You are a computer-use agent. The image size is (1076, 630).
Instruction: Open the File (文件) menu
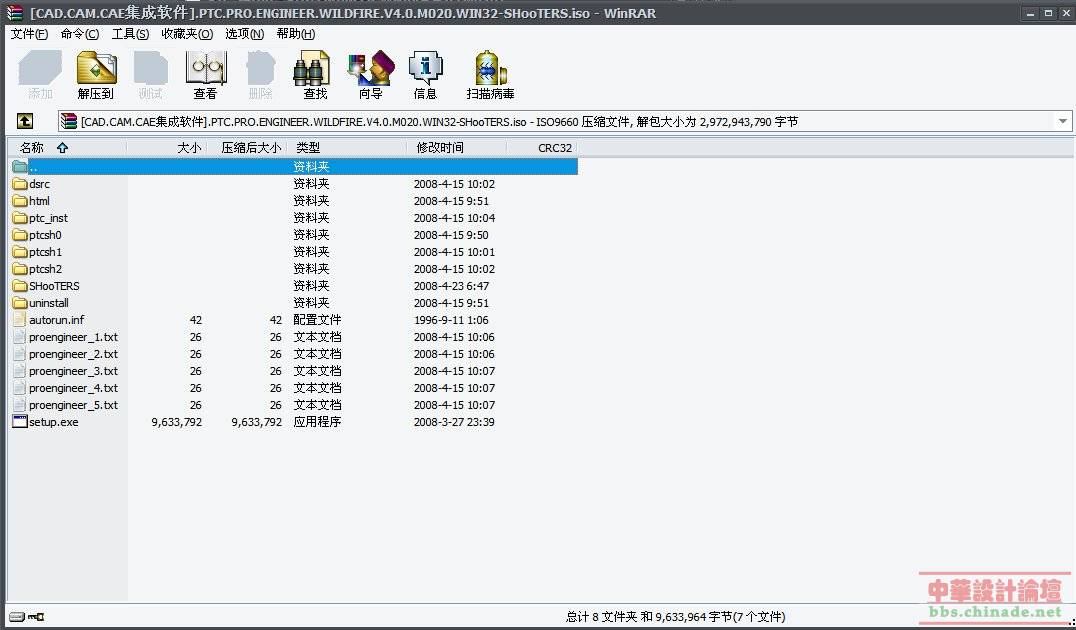pos(29,34)
